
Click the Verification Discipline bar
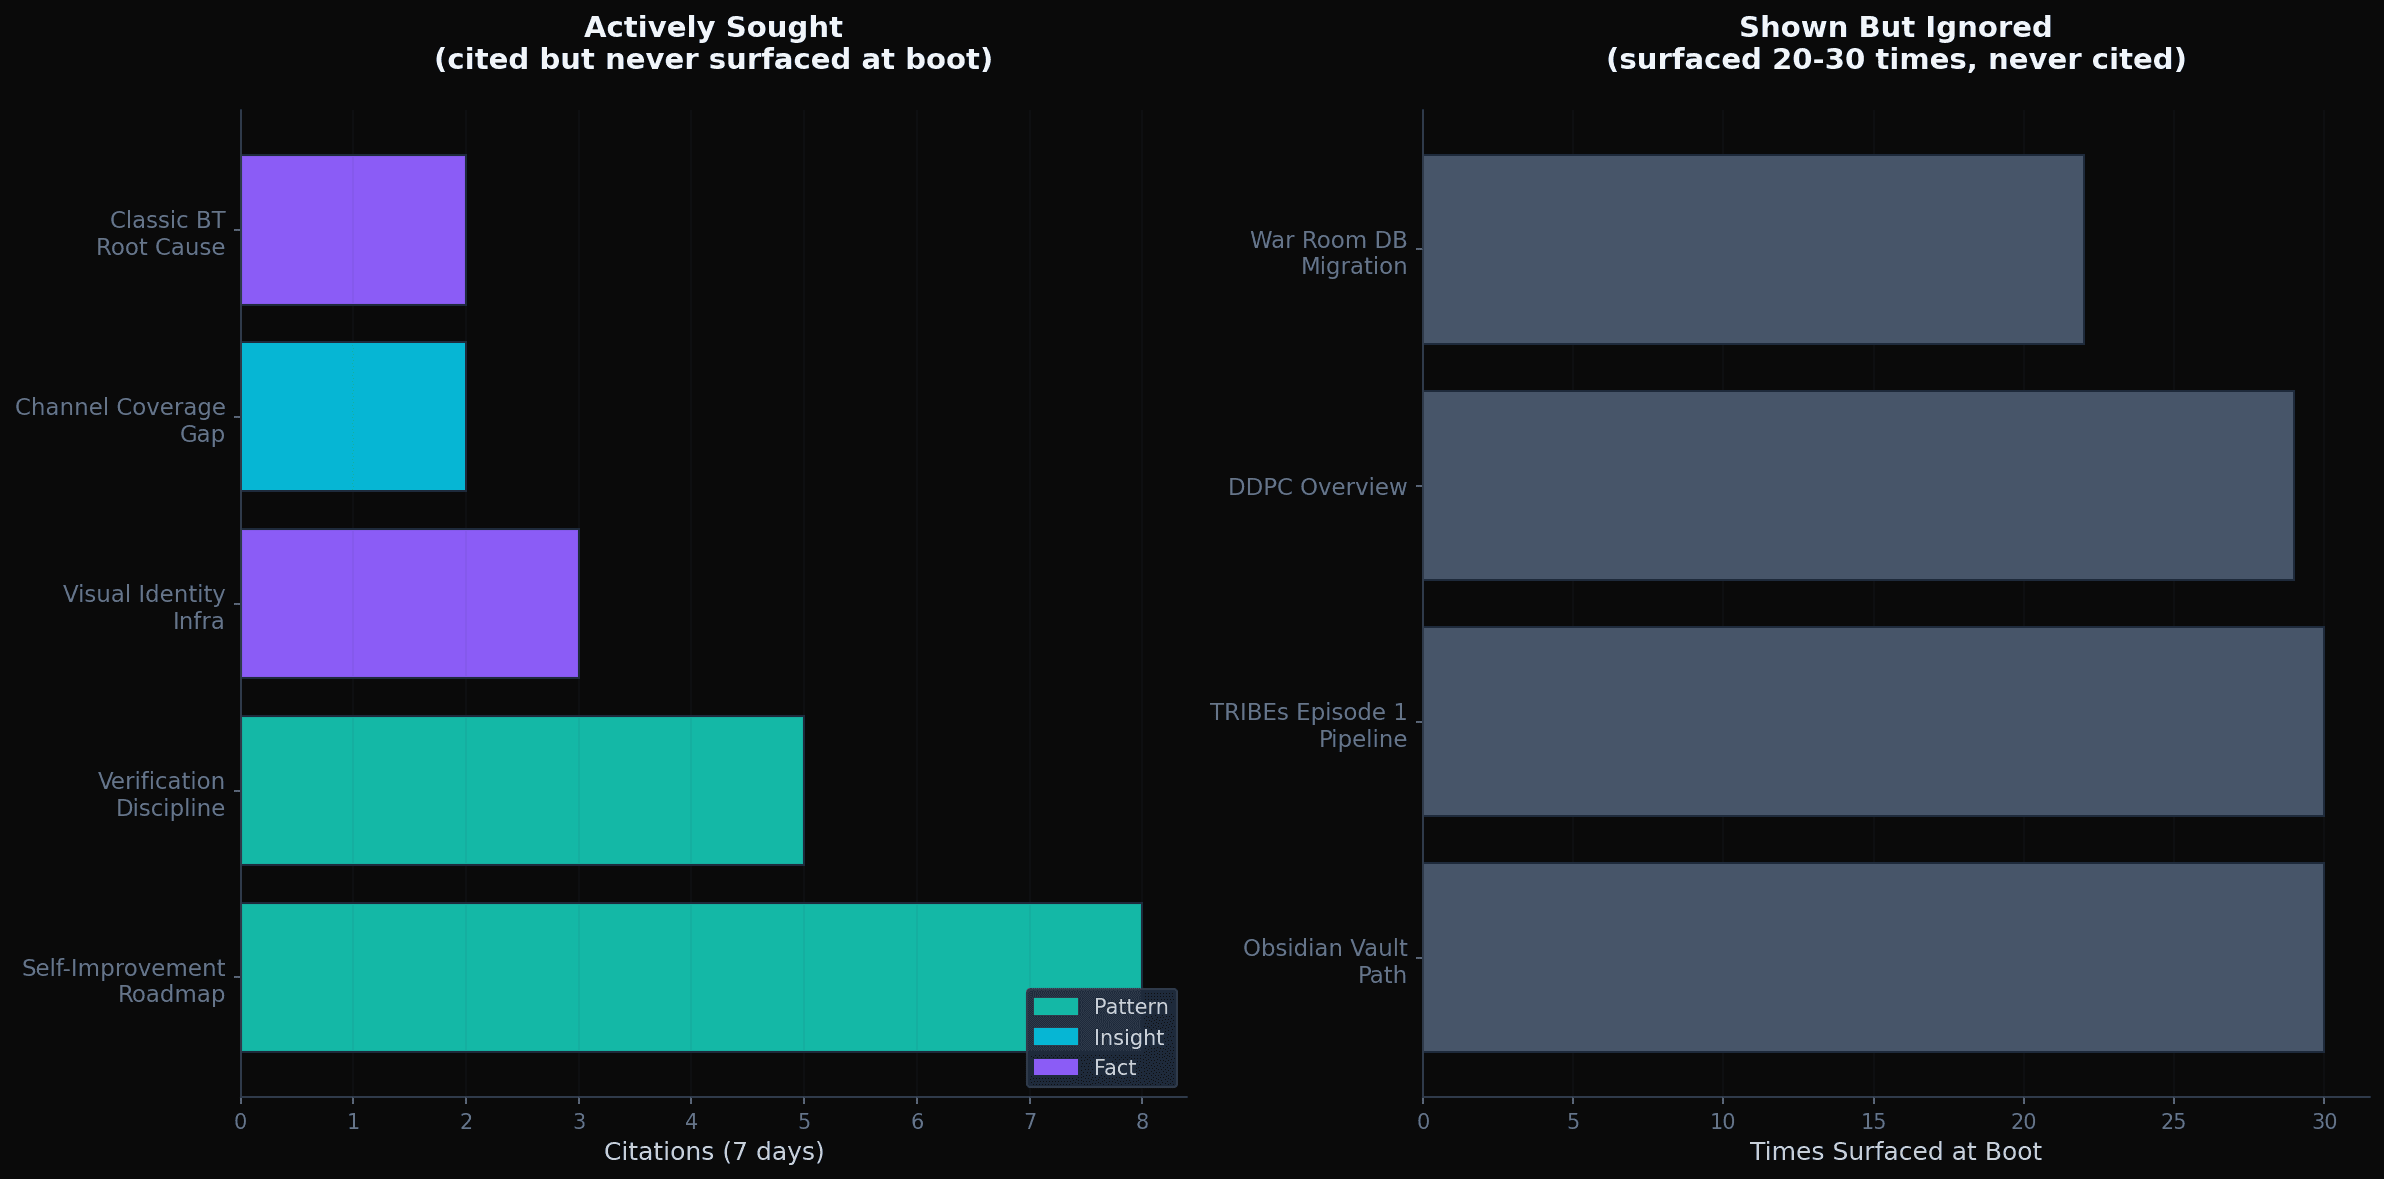[521, 790]
